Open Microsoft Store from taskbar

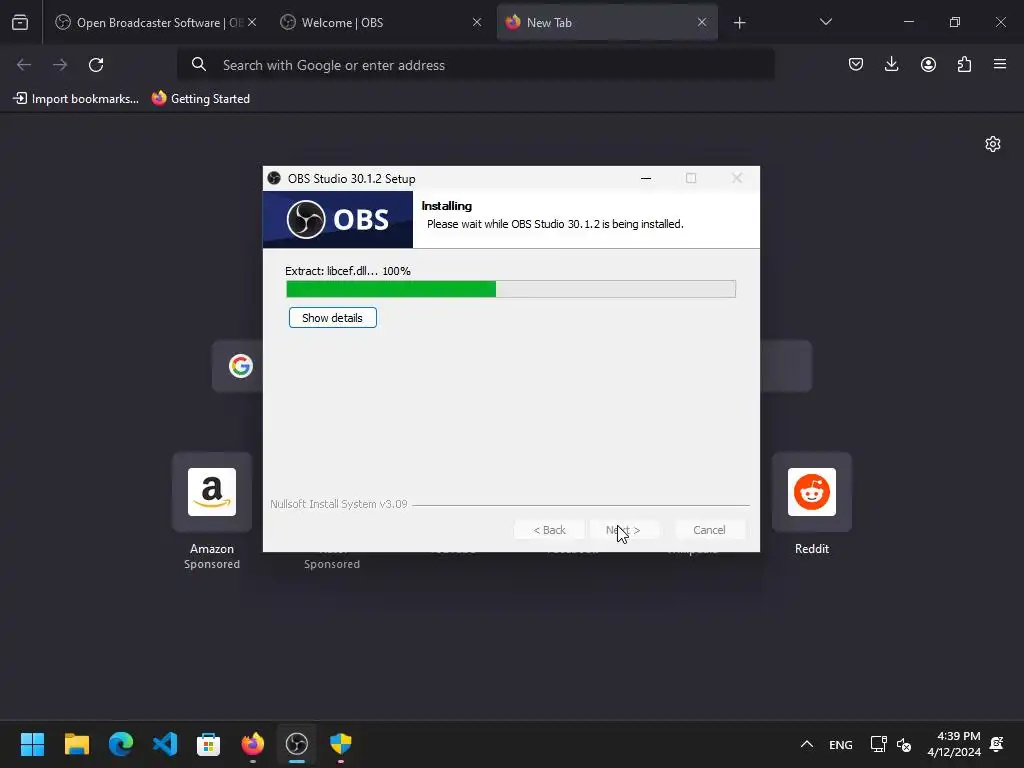pos(208,744)
